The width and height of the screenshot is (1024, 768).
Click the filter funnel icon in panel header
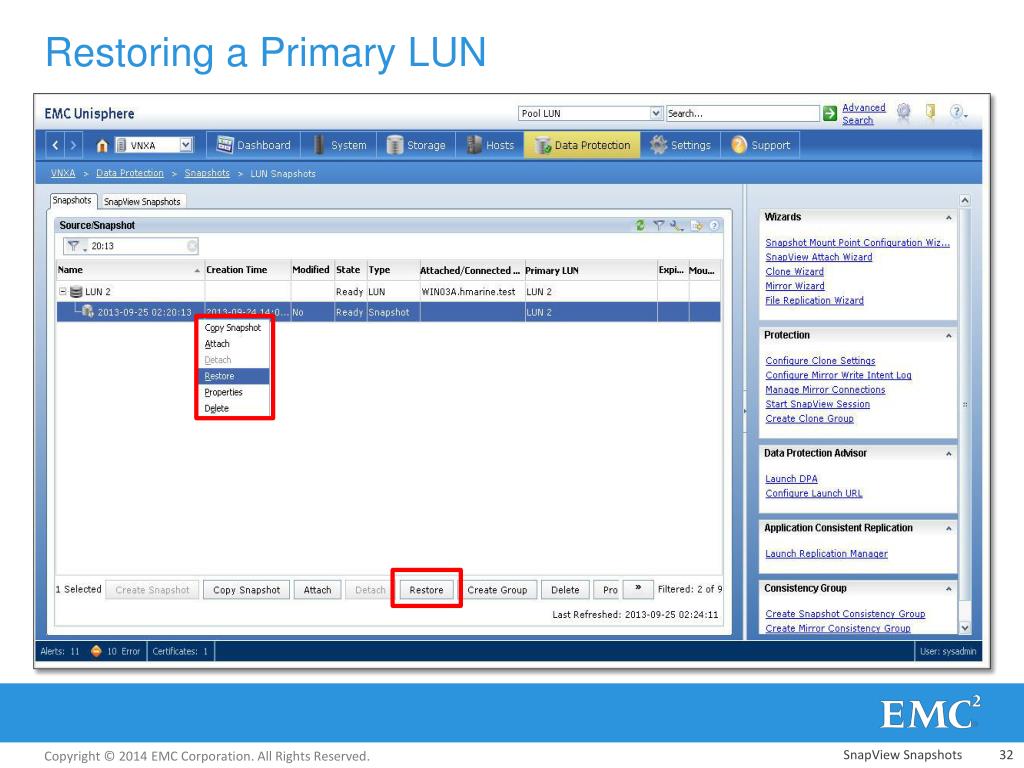coord(658,225)
